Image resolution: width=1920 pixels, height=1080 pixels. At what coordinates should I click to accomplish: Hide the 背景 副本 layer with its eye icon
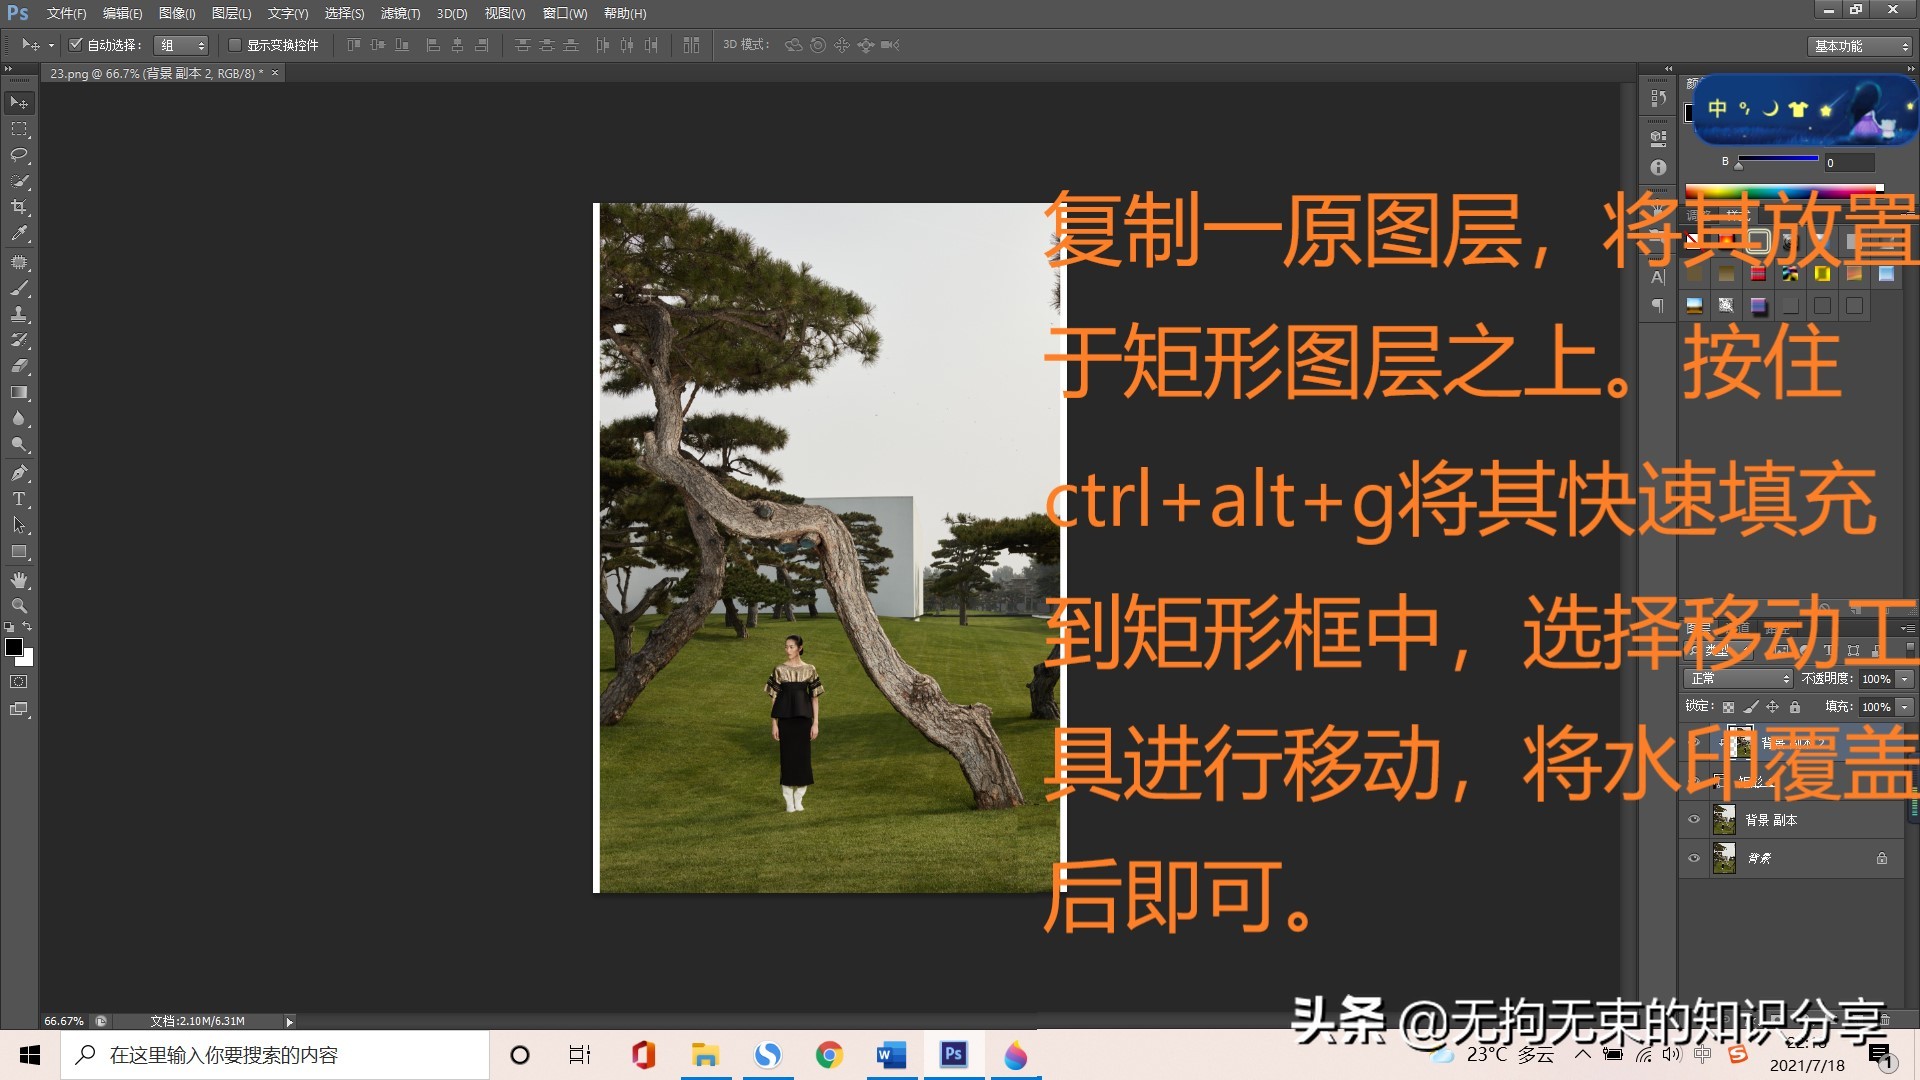[x=1694, y=819]
